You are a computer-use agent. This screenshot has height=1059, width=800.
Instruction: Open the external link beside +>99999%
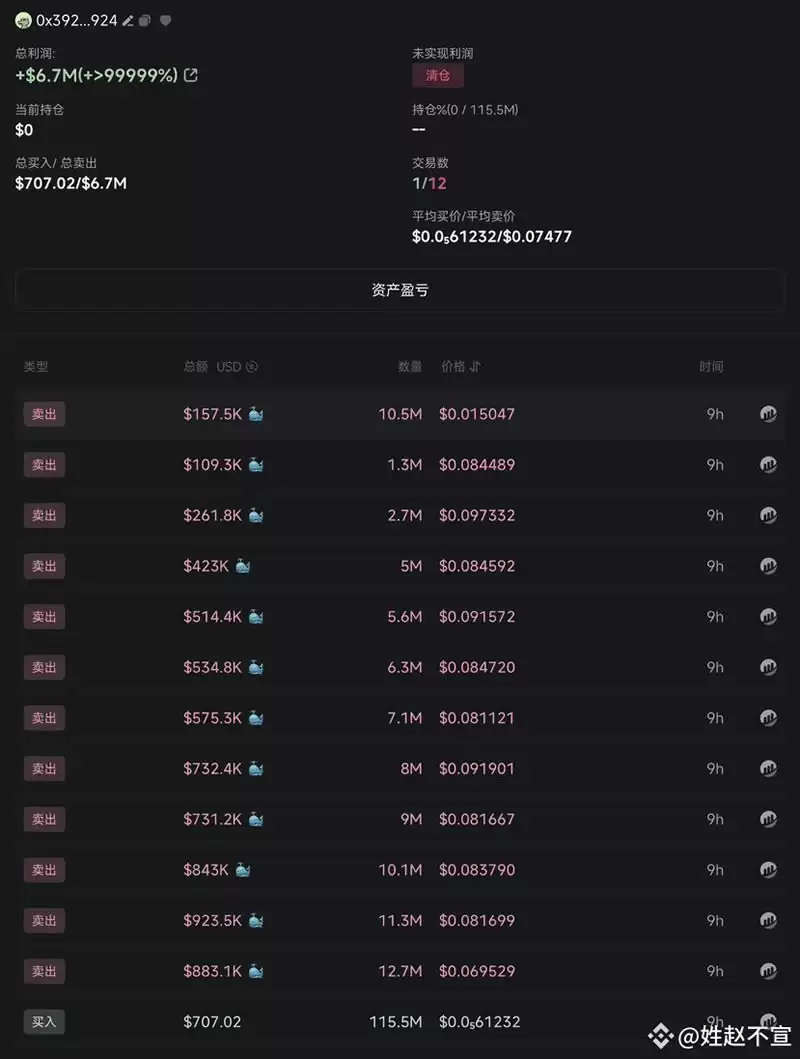click(190, 74)
